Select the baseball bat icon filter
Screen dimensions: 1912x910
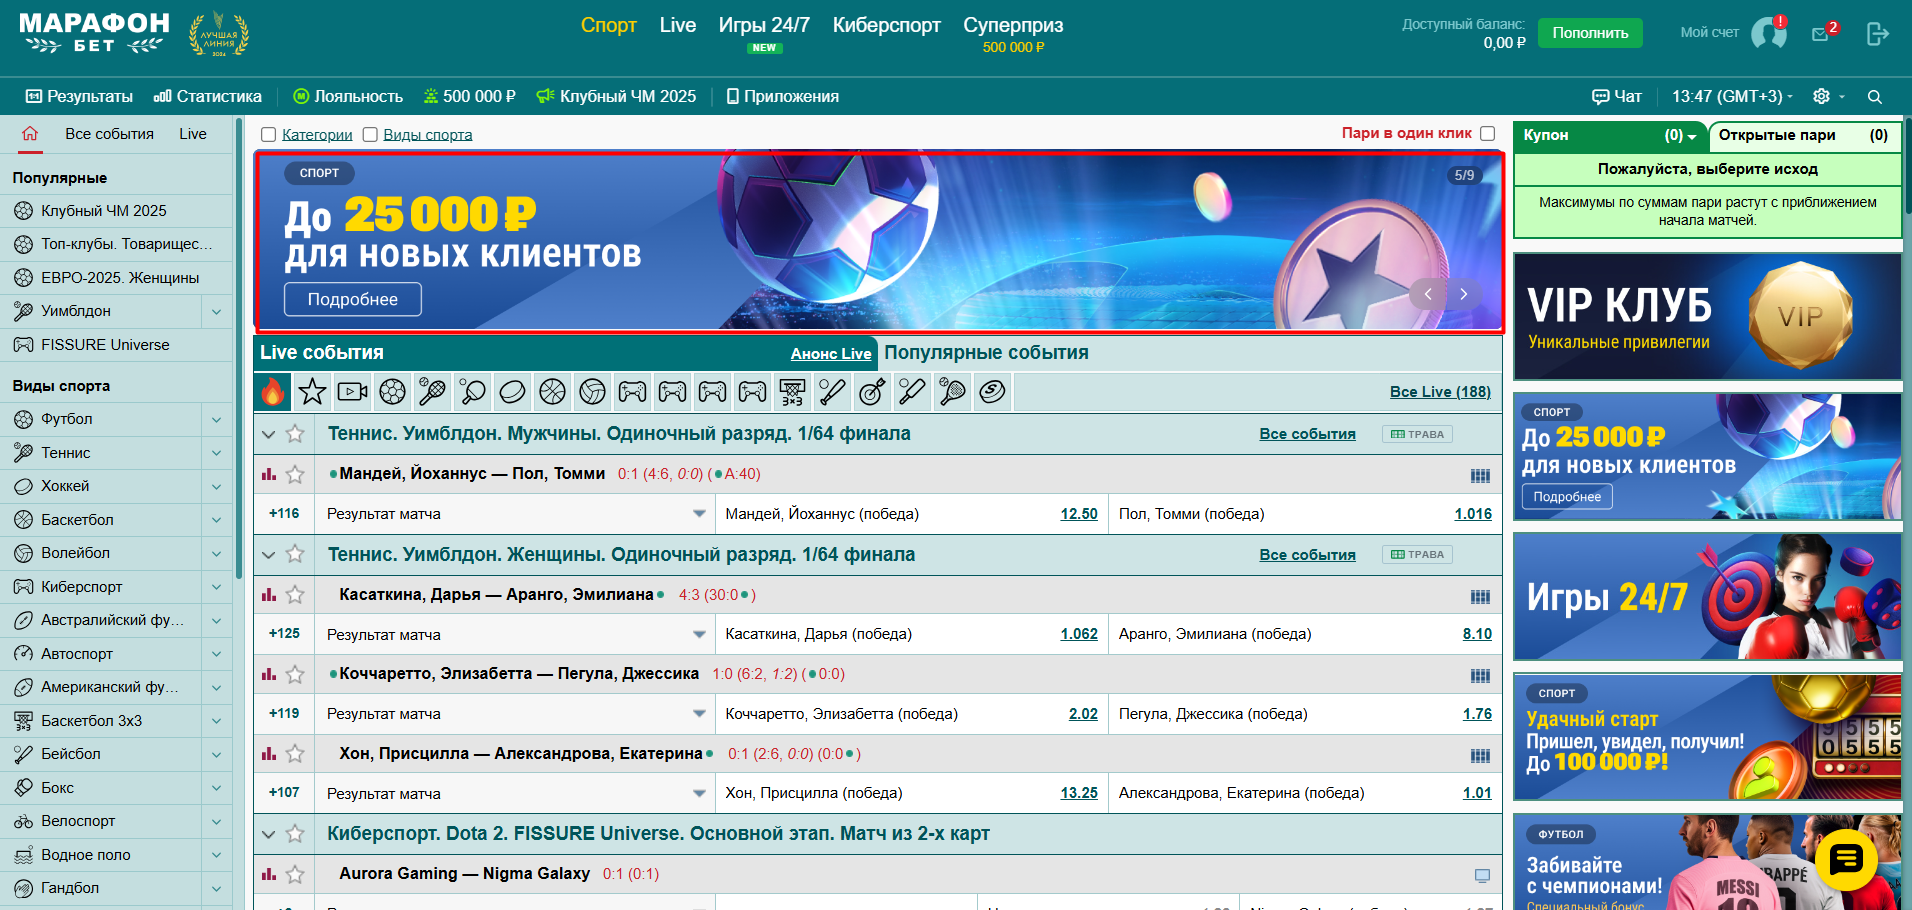[833, 392]
